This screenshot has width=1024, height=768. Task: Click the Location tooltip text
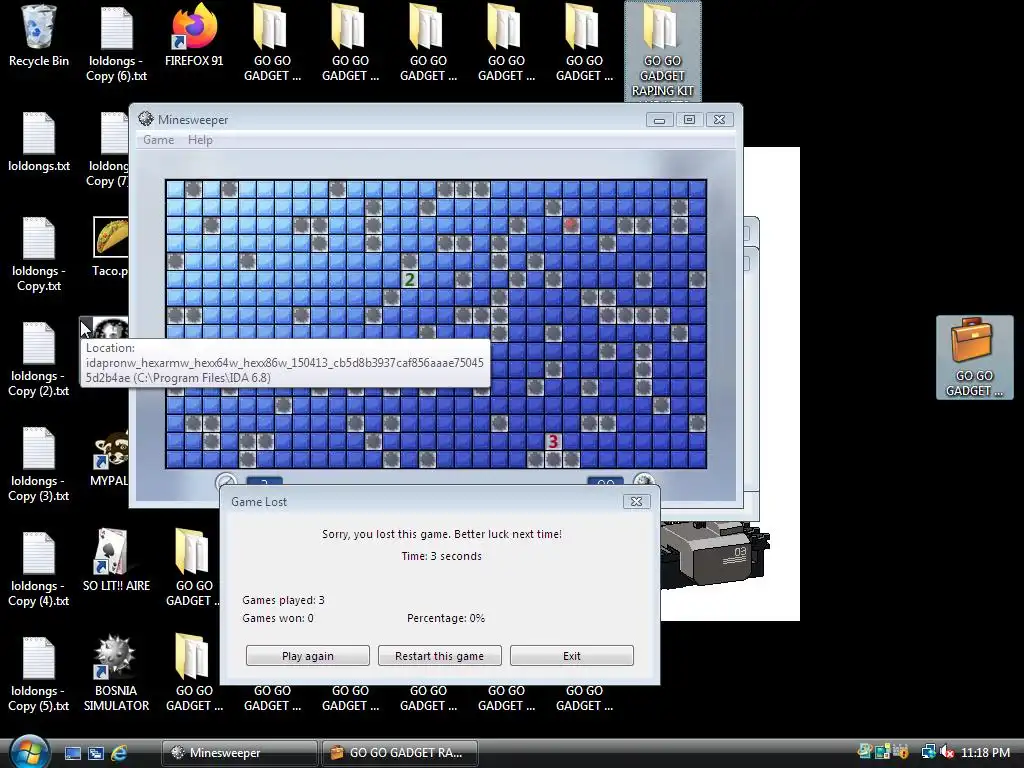point(285,362)
